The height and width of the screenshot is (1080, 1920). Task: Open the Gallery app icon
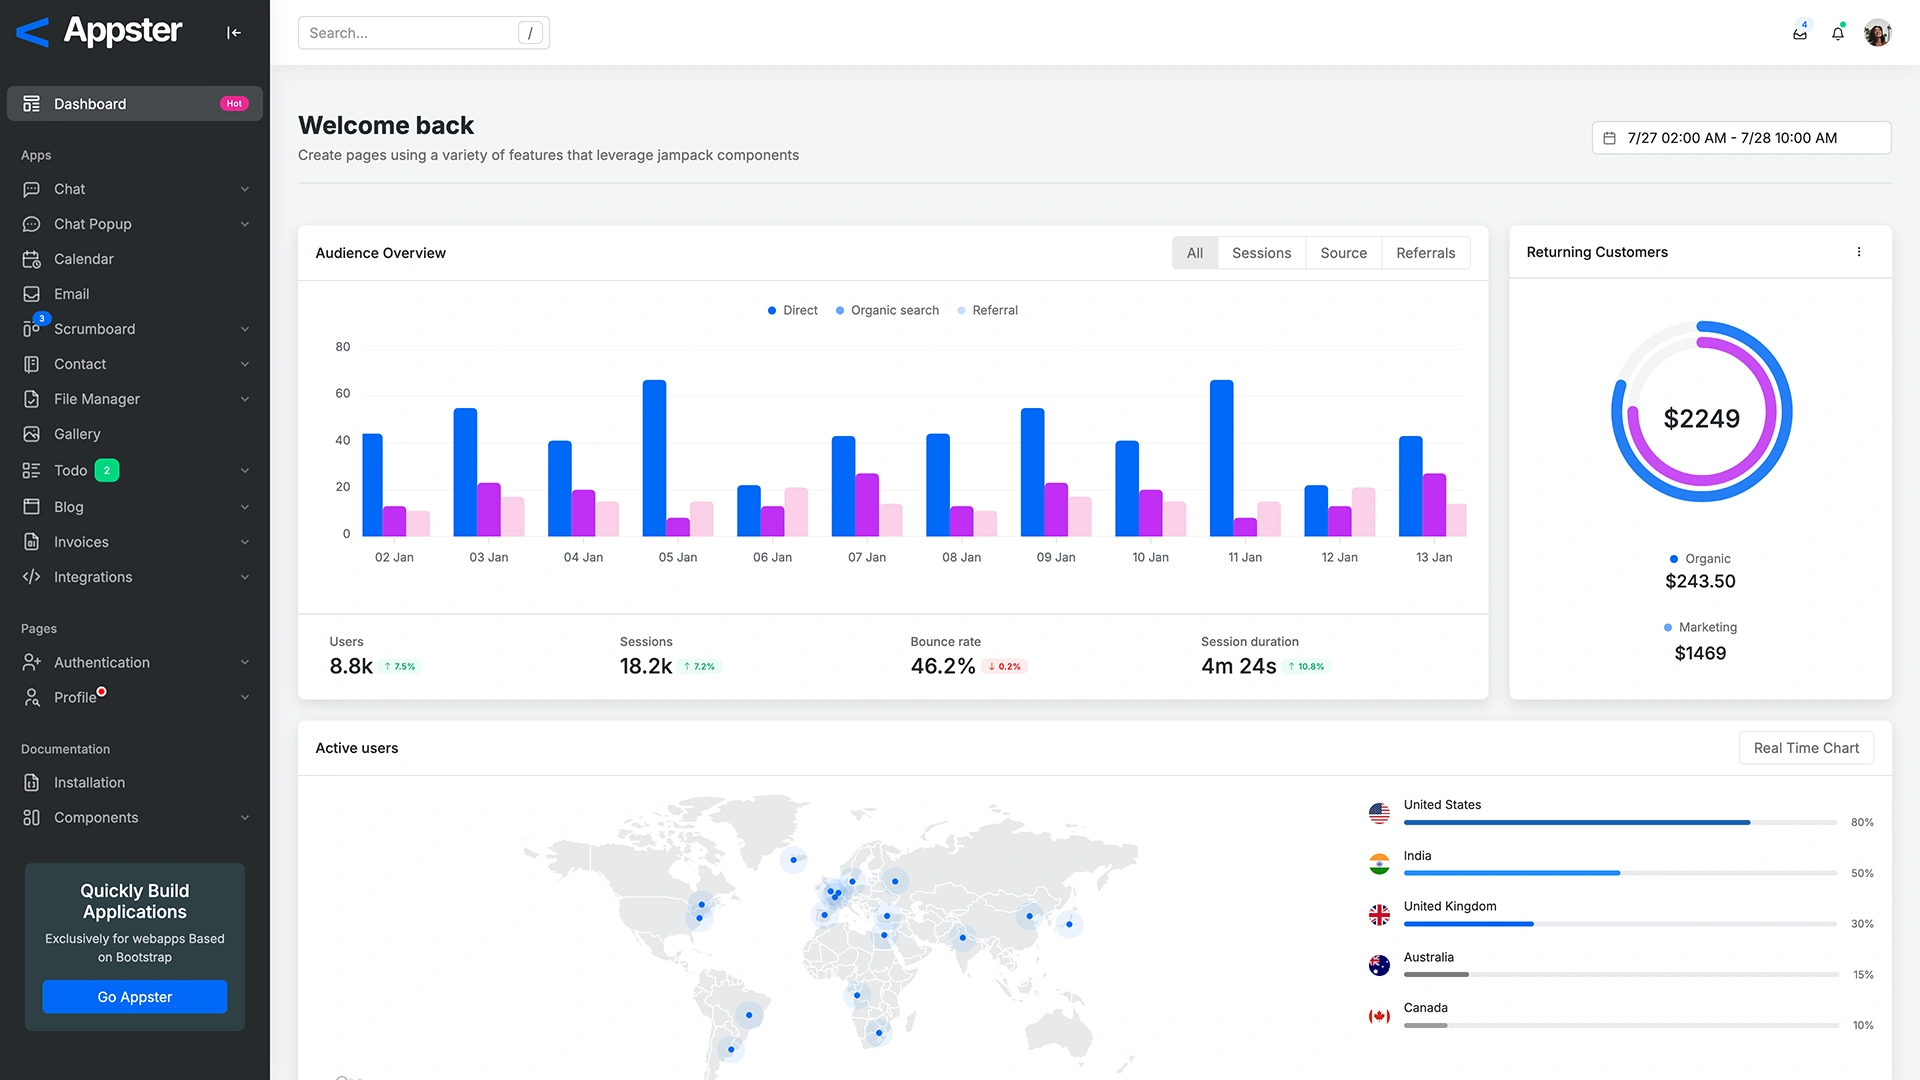point(33,433)
